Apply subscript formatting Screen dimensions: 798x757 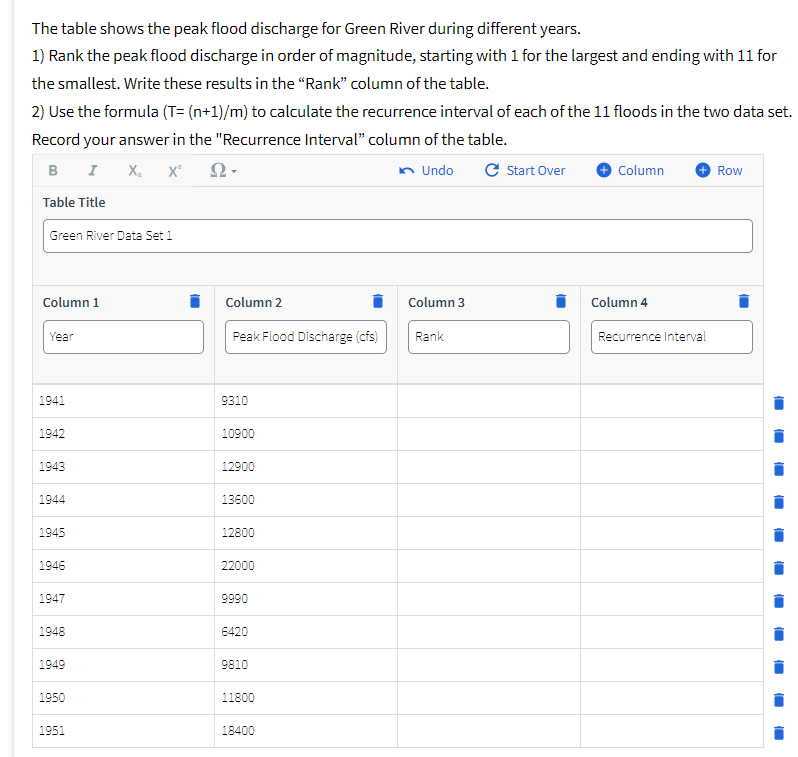pyautogui.click(x=134, y=171)
